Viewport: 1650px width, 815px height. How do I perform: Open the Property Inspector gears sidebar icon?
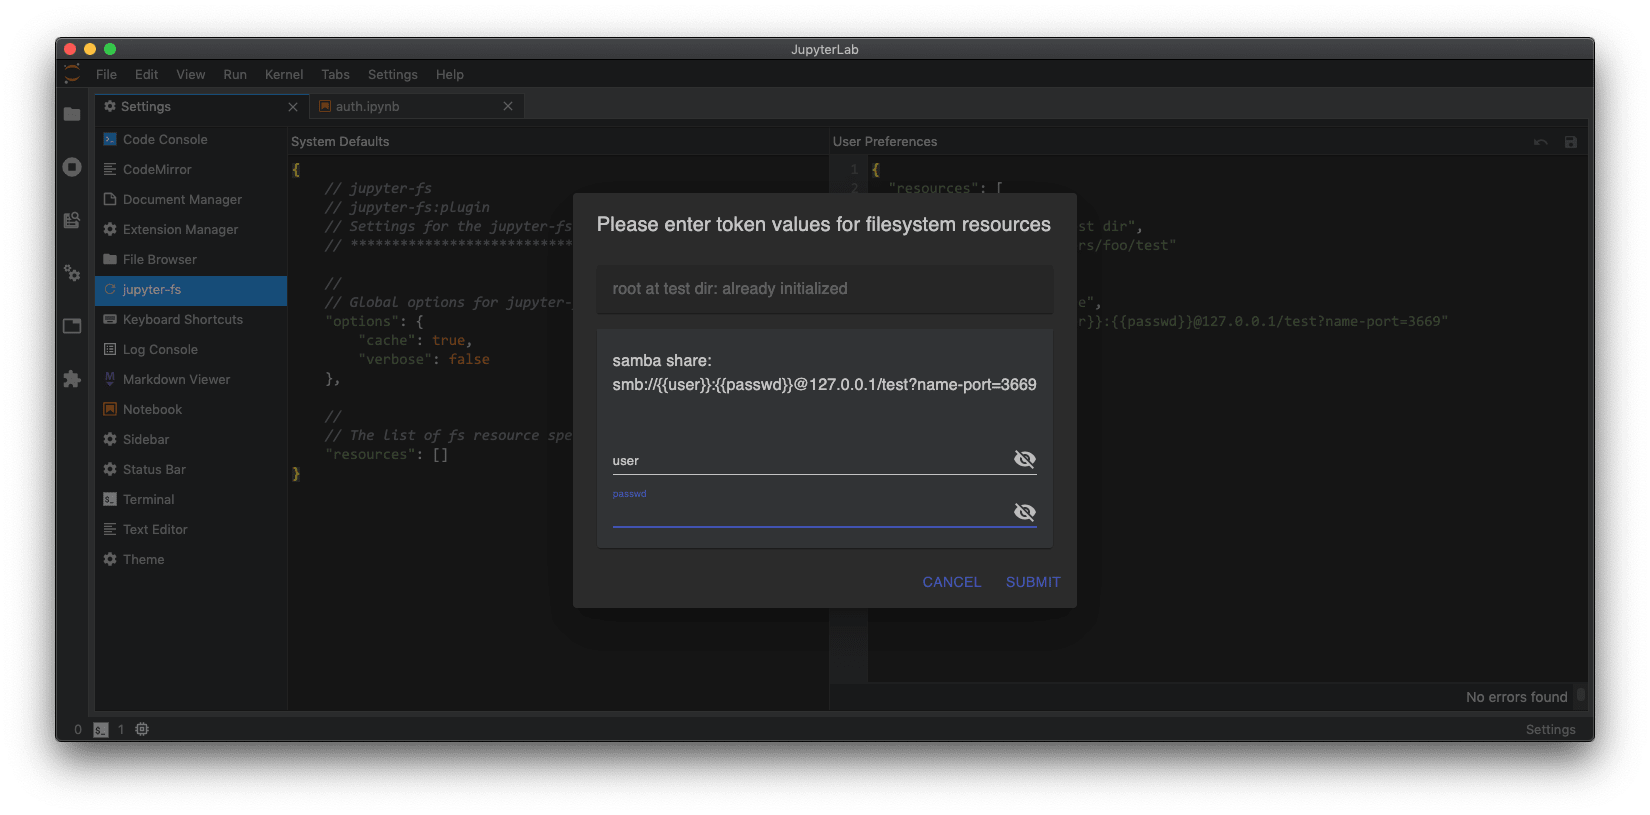pyautogui.click(x=72, y=273)
